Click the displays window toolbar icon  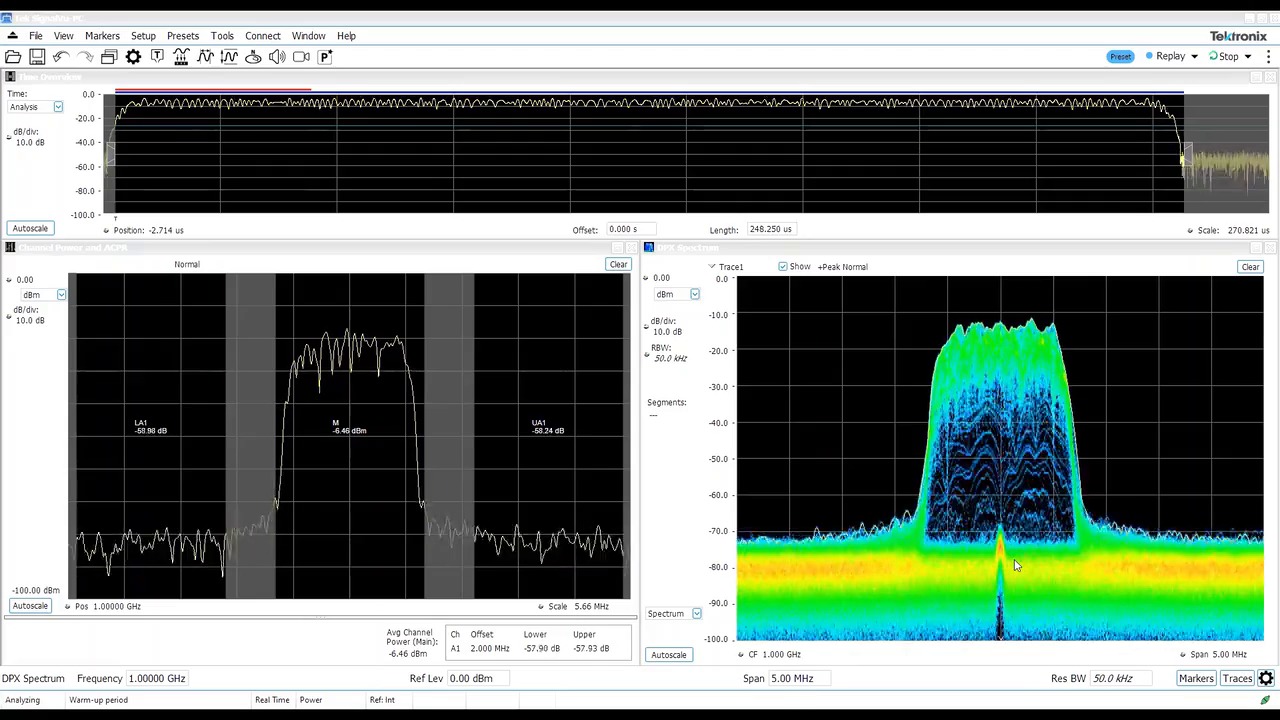pos(109,56)
